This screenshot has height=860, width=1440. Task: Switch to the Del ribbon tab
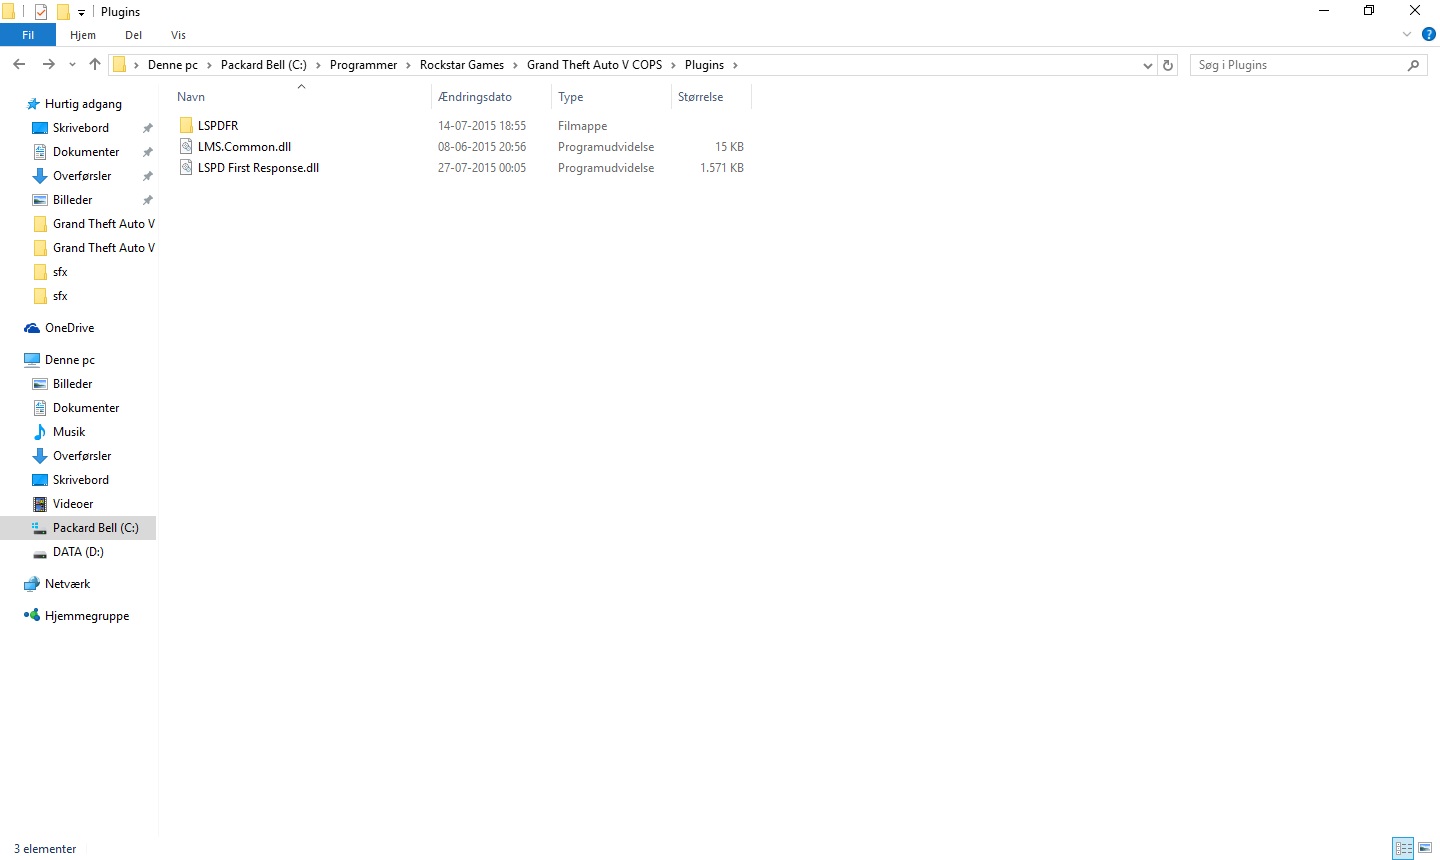[x=134, y=35]
